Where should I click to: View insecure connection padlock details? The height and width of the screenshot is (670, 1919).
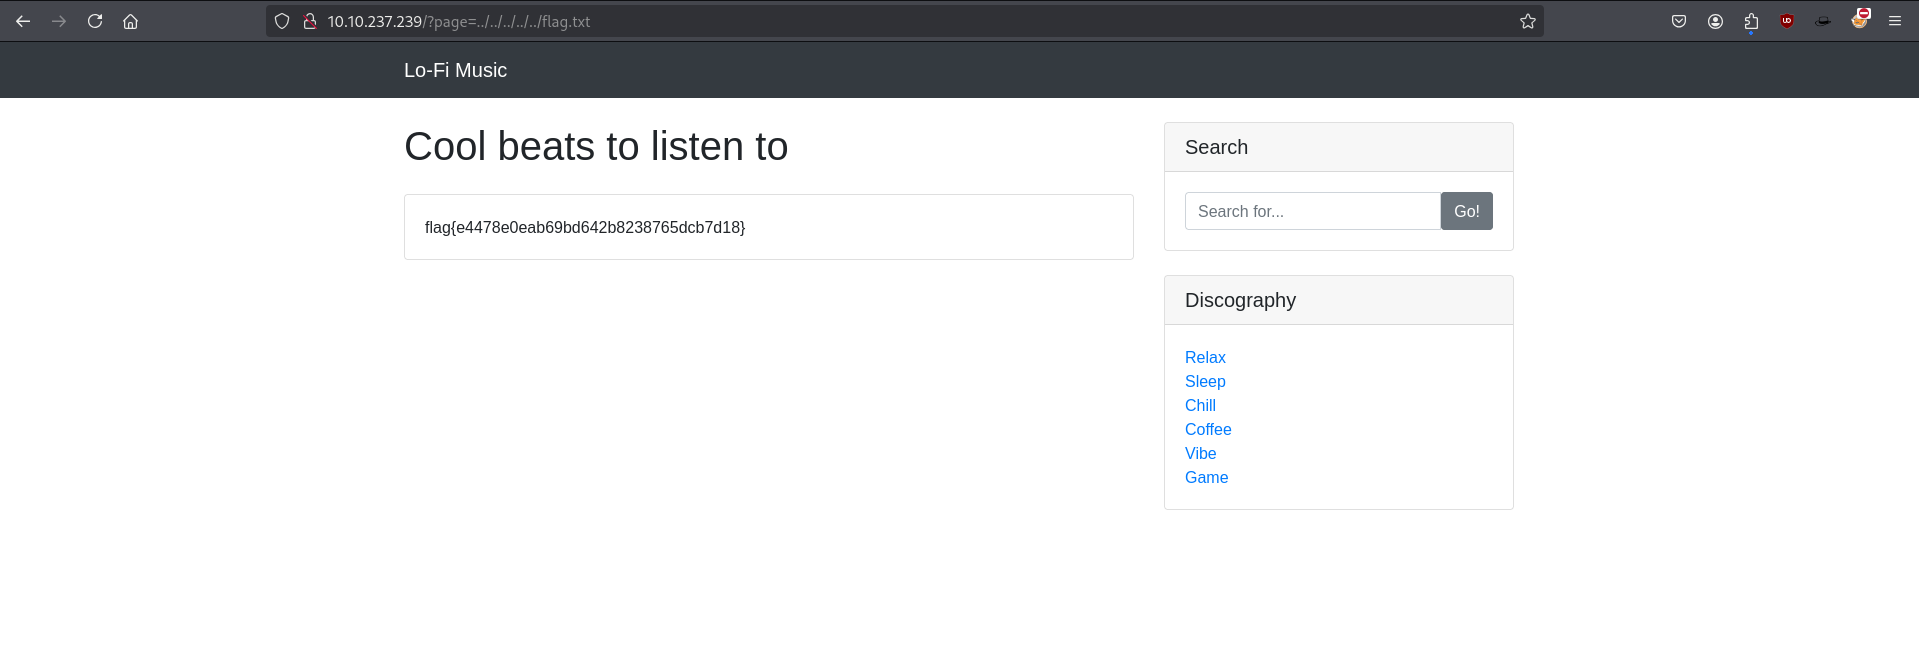(310, 21)
